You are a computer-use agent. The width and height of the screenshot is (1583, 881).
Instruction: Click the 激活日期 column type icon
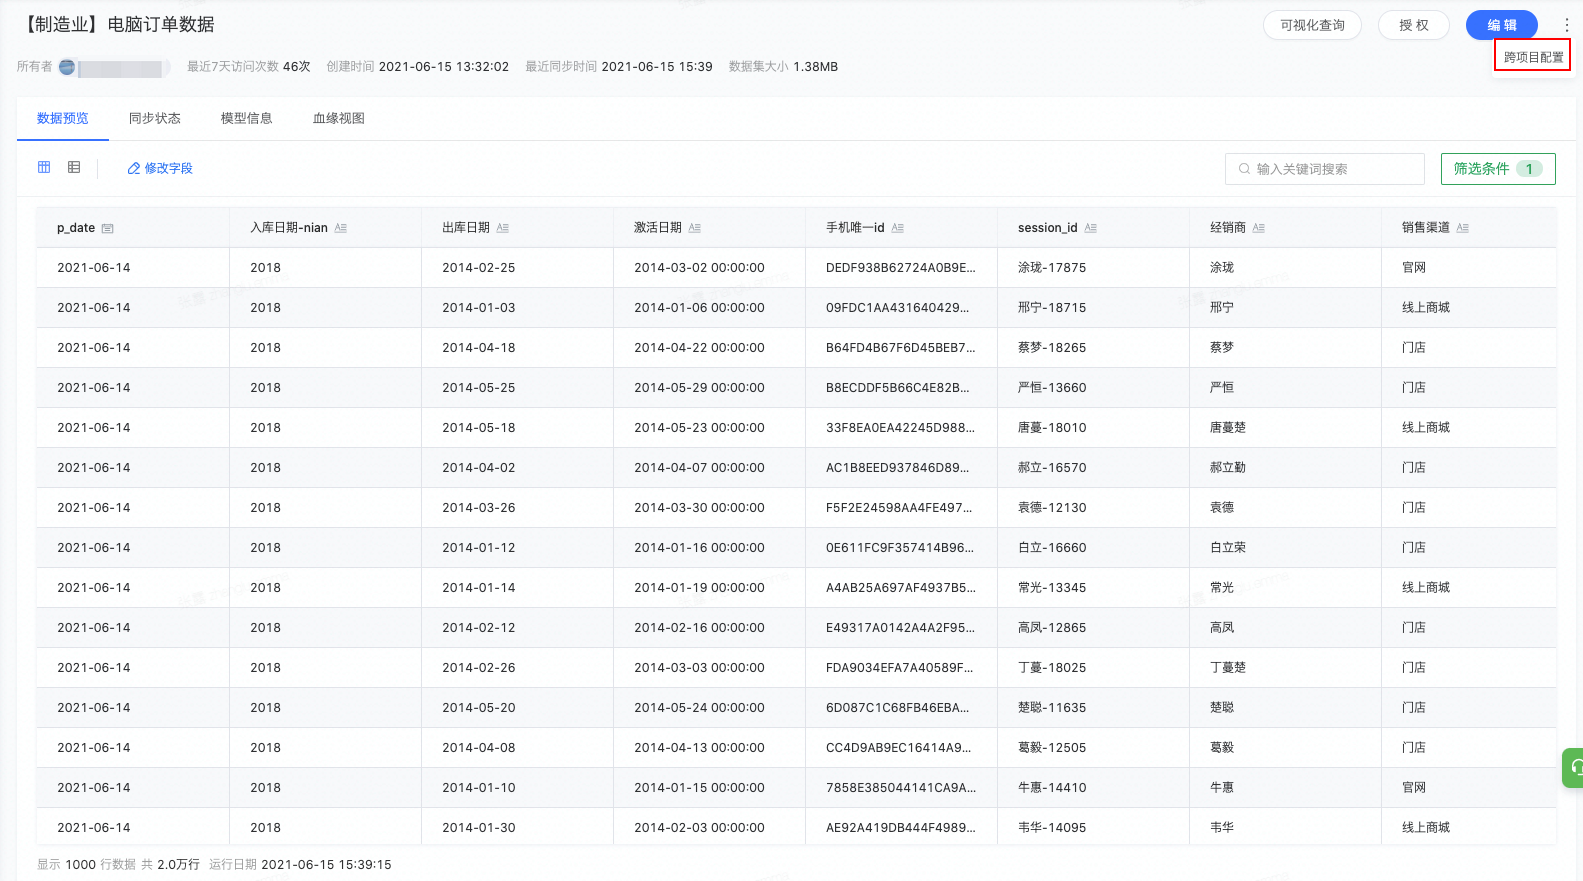point(695,228)
